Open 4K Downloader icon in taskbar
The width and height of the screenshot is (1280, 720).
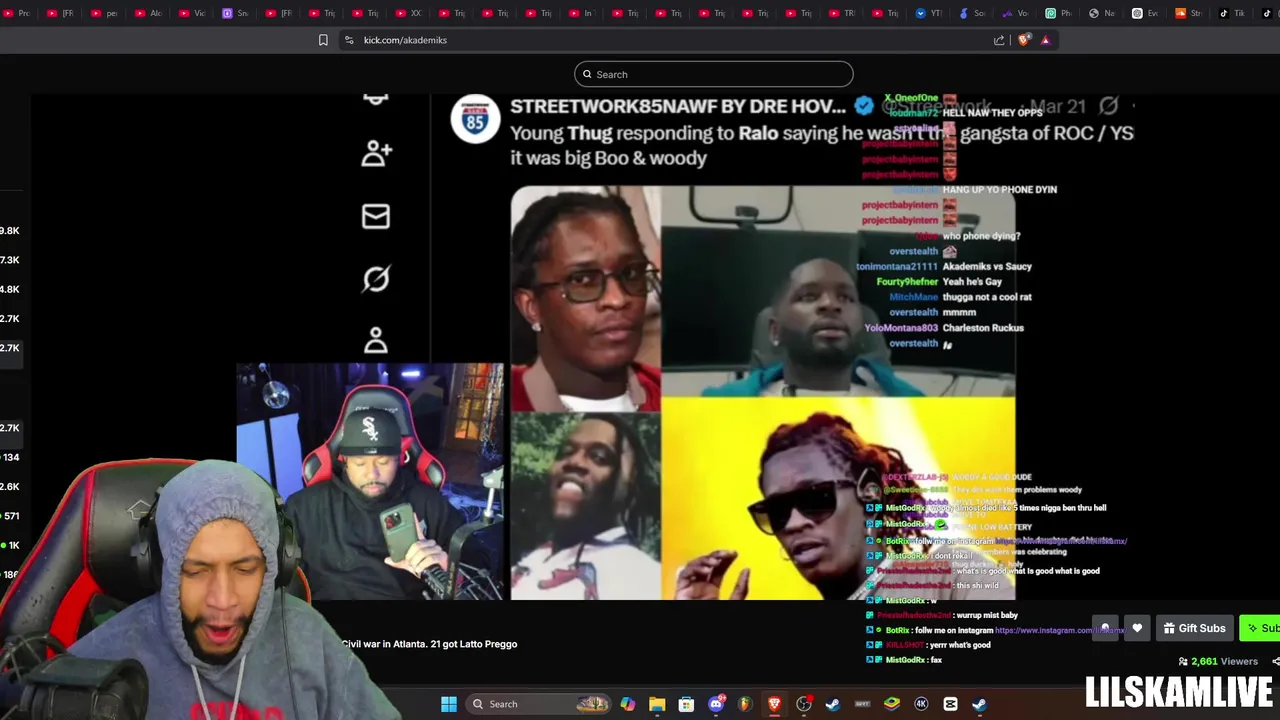click(x=921, y=704)
